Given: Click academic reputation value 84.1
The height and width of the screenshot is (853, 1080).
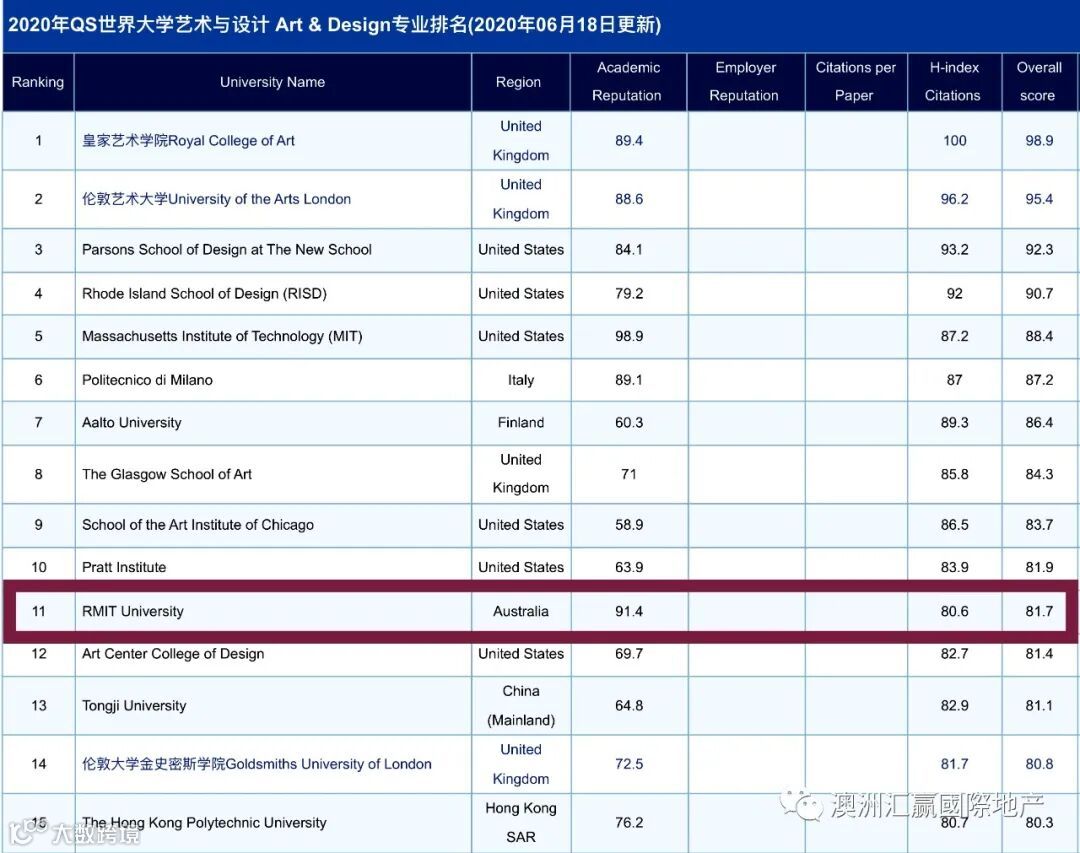Looking at the screenshot, I should pyautogui.click(x=629, y=249).
